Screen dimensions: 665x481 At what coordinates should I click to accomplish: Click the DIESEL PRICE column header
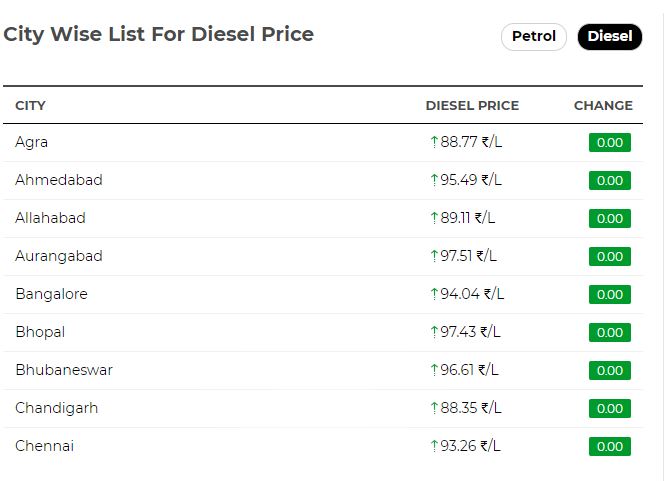point(472,105)
